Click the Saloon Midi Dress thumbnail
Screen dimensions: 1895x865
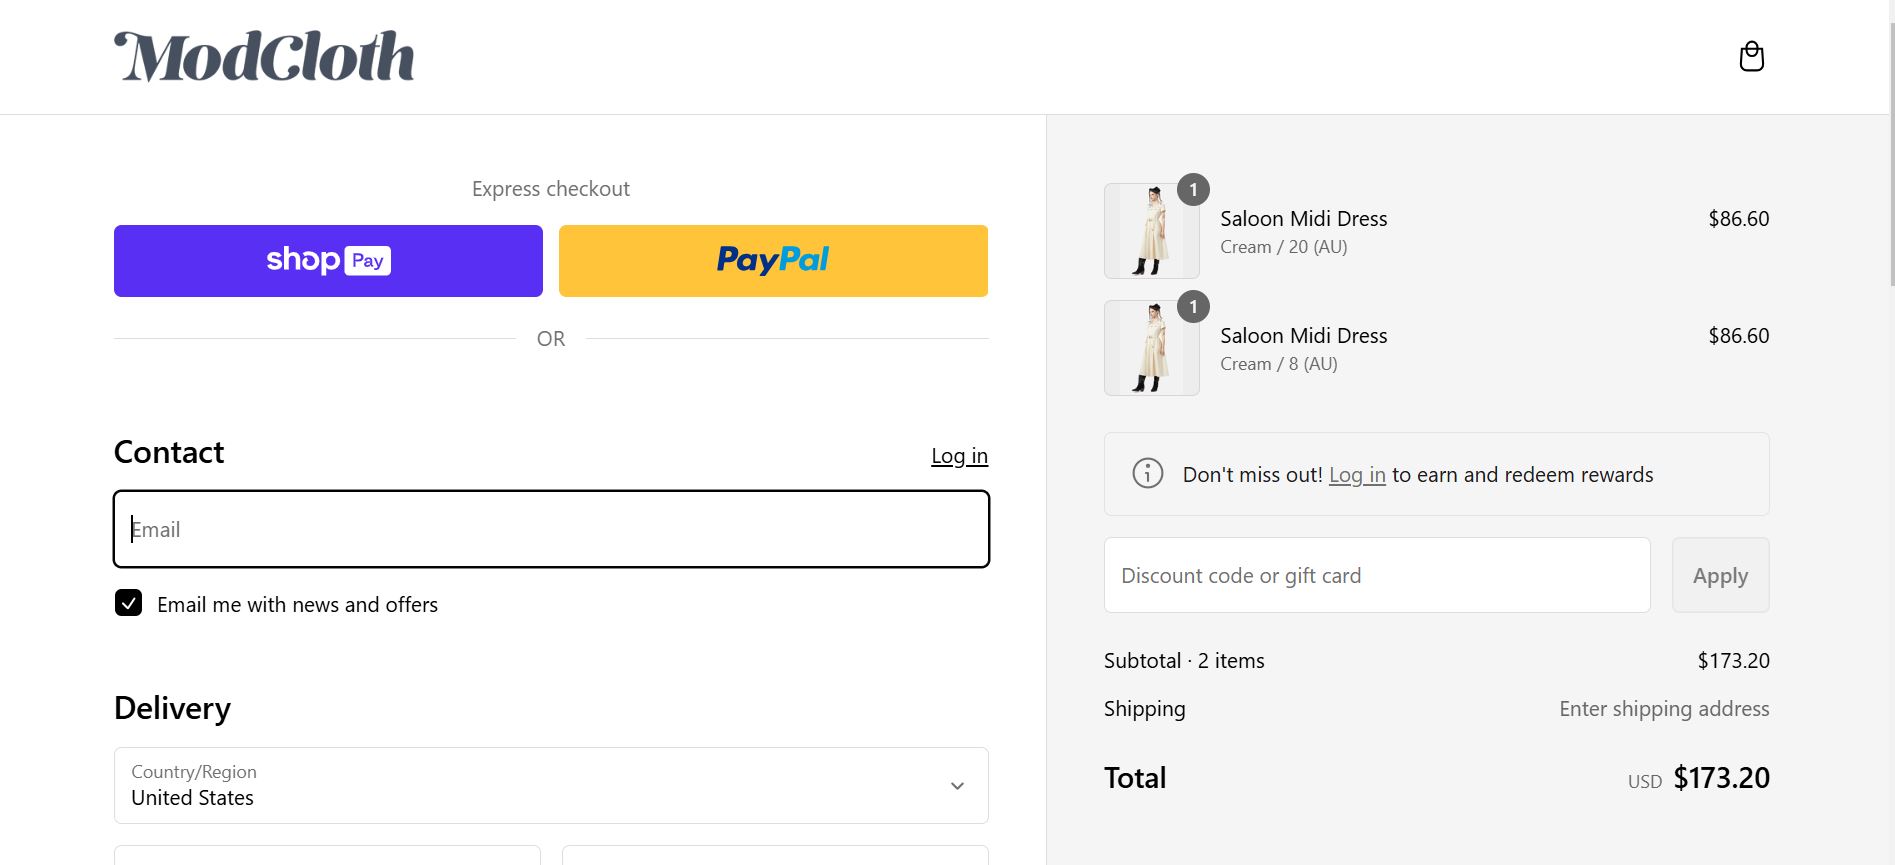pos(1151,230)
